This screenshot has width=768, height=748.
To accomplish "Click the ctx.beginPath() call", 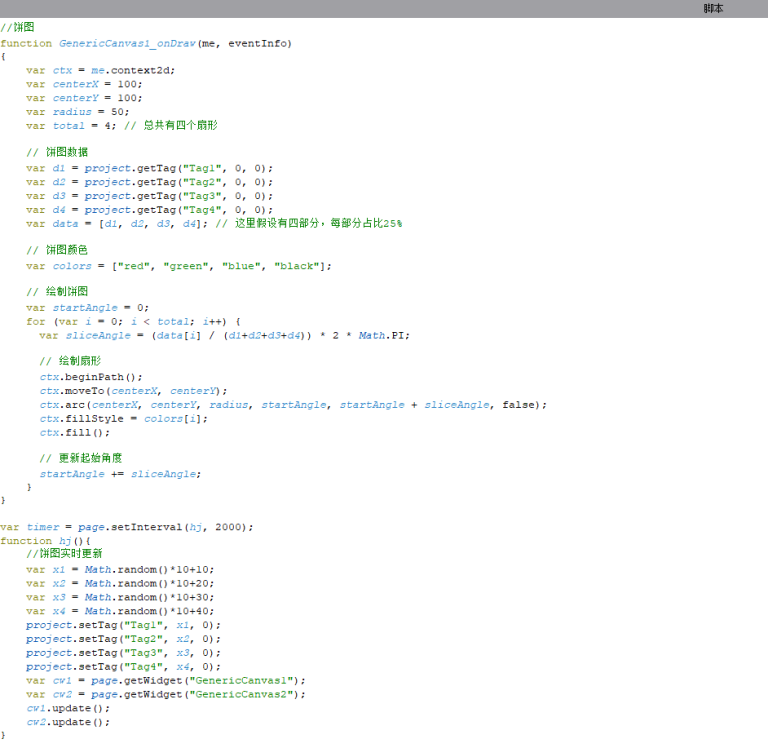I will (x=92, y=377).
